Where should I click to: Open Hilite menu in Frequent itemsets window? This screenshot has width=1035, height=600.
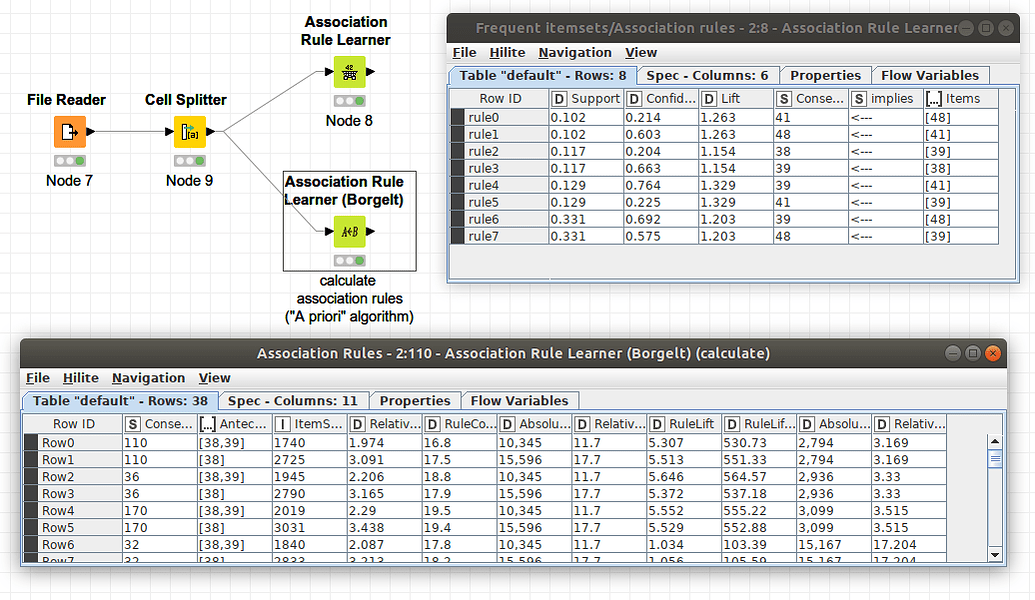(x=508, y=52)
